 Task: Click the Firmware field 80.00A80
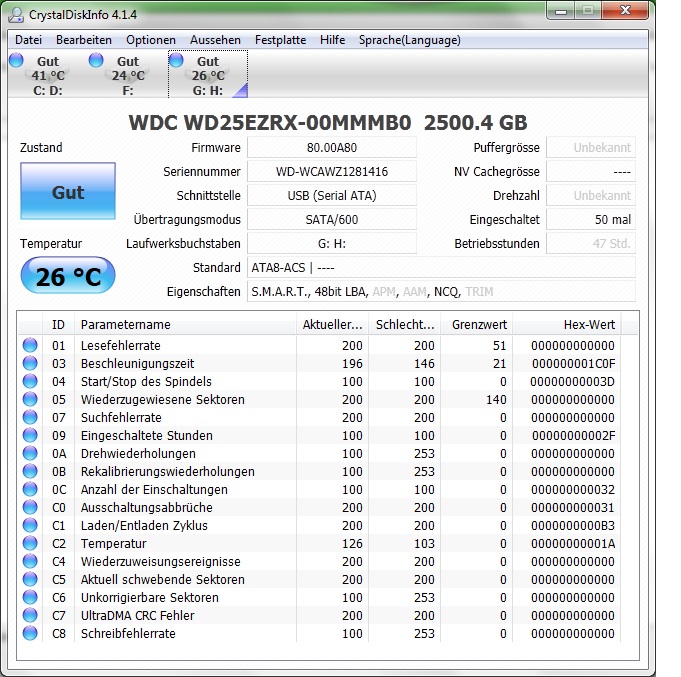pos(332,148)
